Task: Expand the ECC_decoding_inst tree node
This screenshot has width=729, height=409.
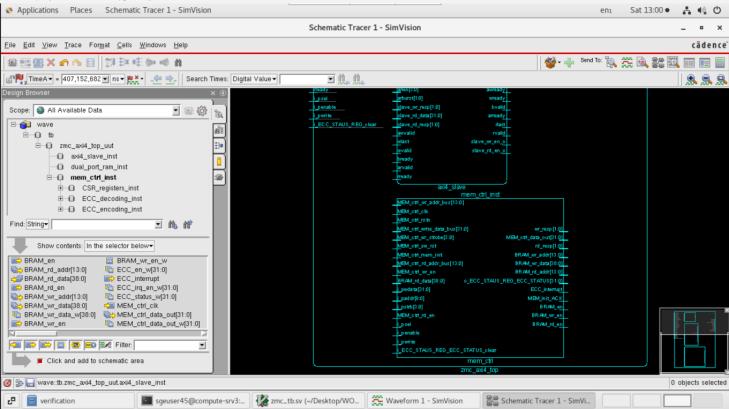Action: coord(60,199)
